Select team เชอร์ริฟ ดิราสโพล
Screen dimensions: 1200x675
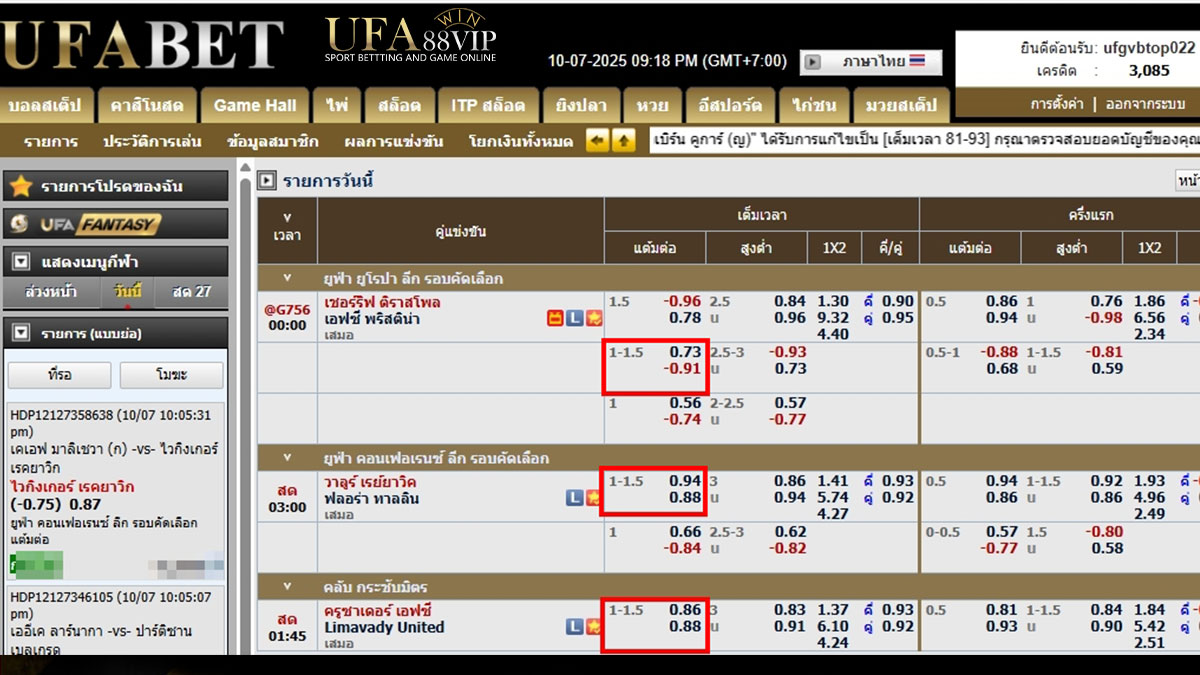382,302
